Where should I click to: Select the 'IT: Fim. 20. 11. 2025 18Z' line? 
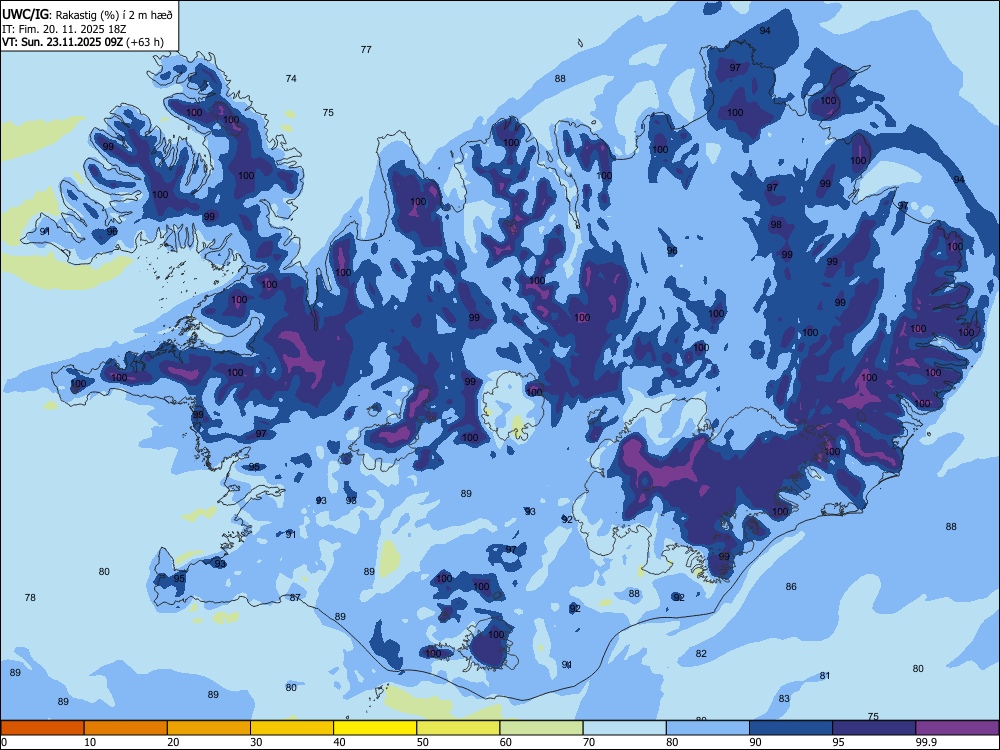[64, 29]
